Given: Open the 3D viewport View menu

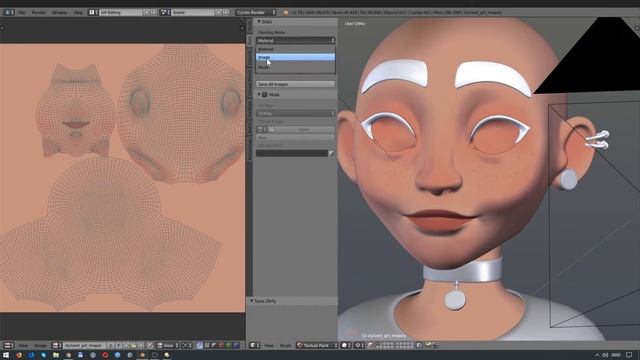Looking at the screenshot, I should [x=269, y=345].
